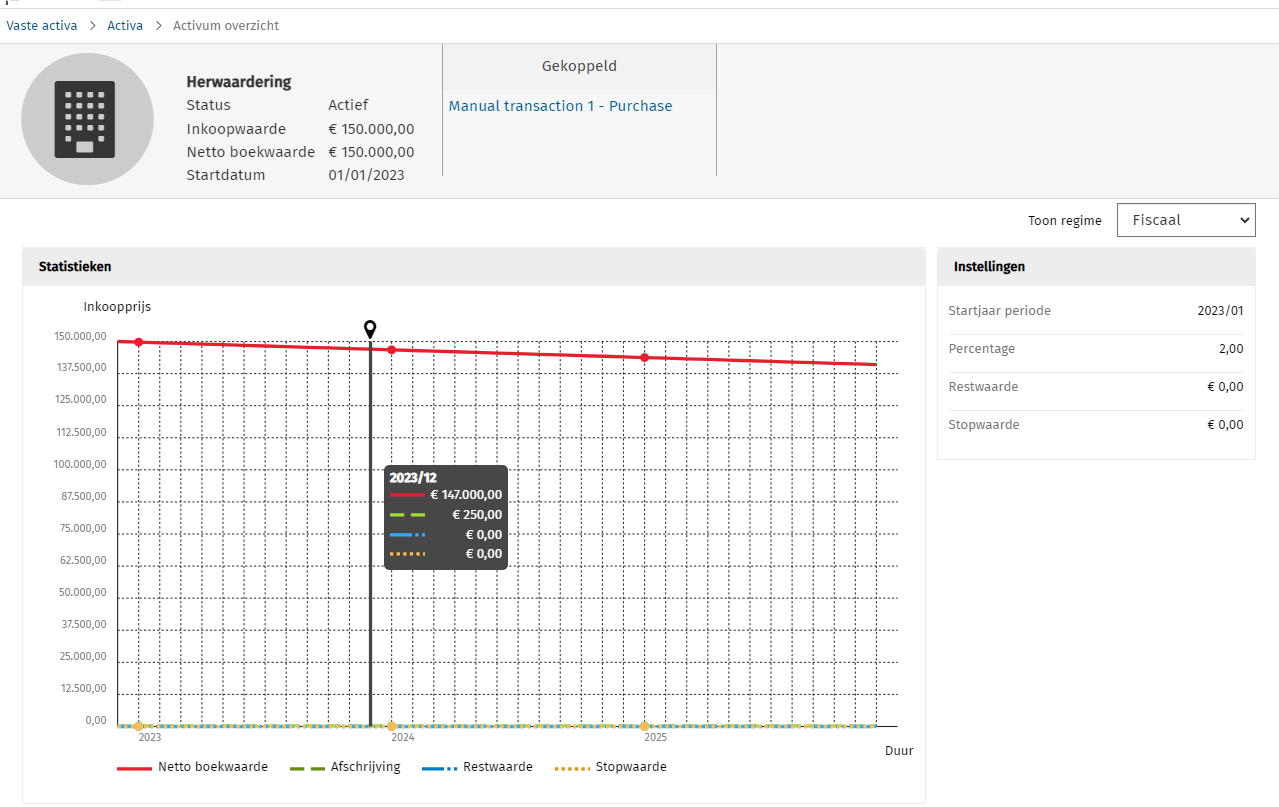Click the orange dot at 2024 on the axis
This screenshot has height=807, width=1279.
click(392, 726)
